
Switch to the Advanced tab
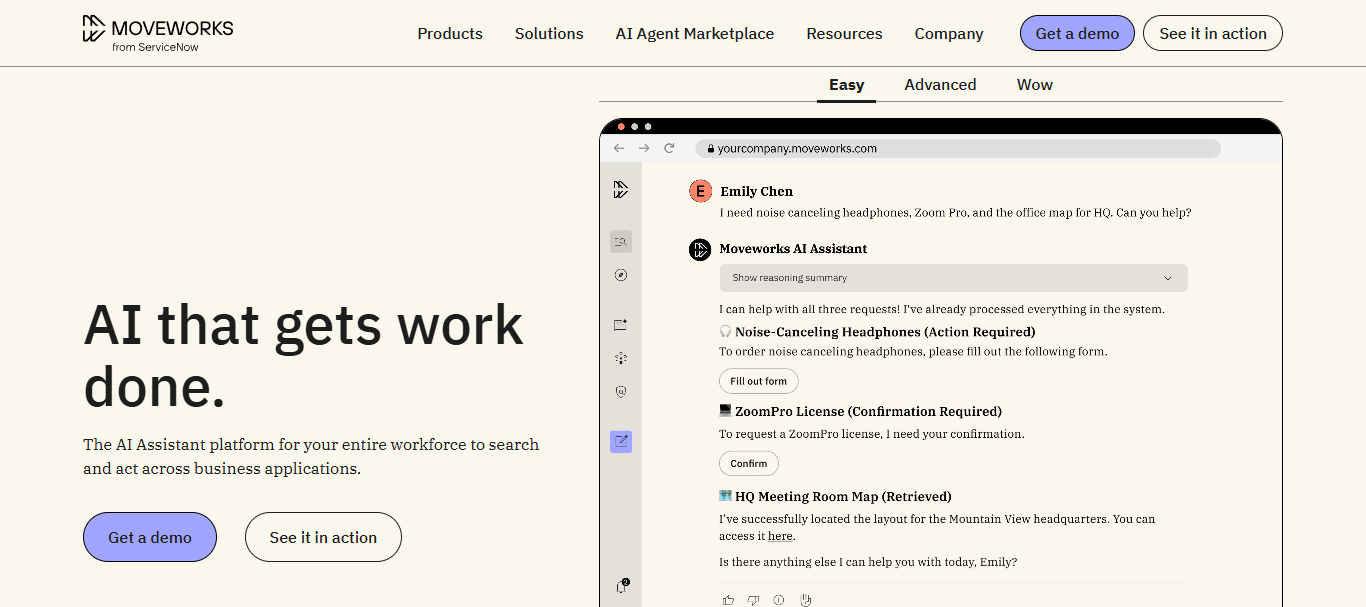point(940,85)
